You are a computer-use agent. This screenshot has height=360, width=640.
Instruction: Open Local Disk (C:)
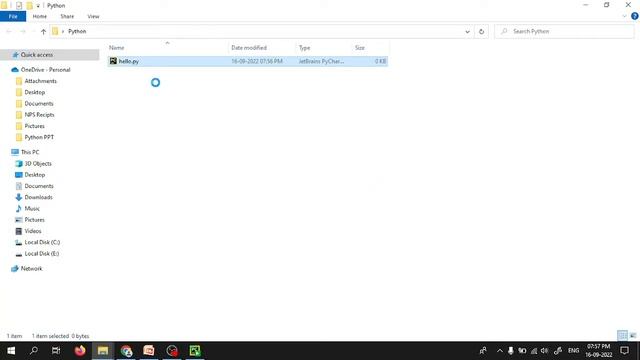(x=42, y=242)
